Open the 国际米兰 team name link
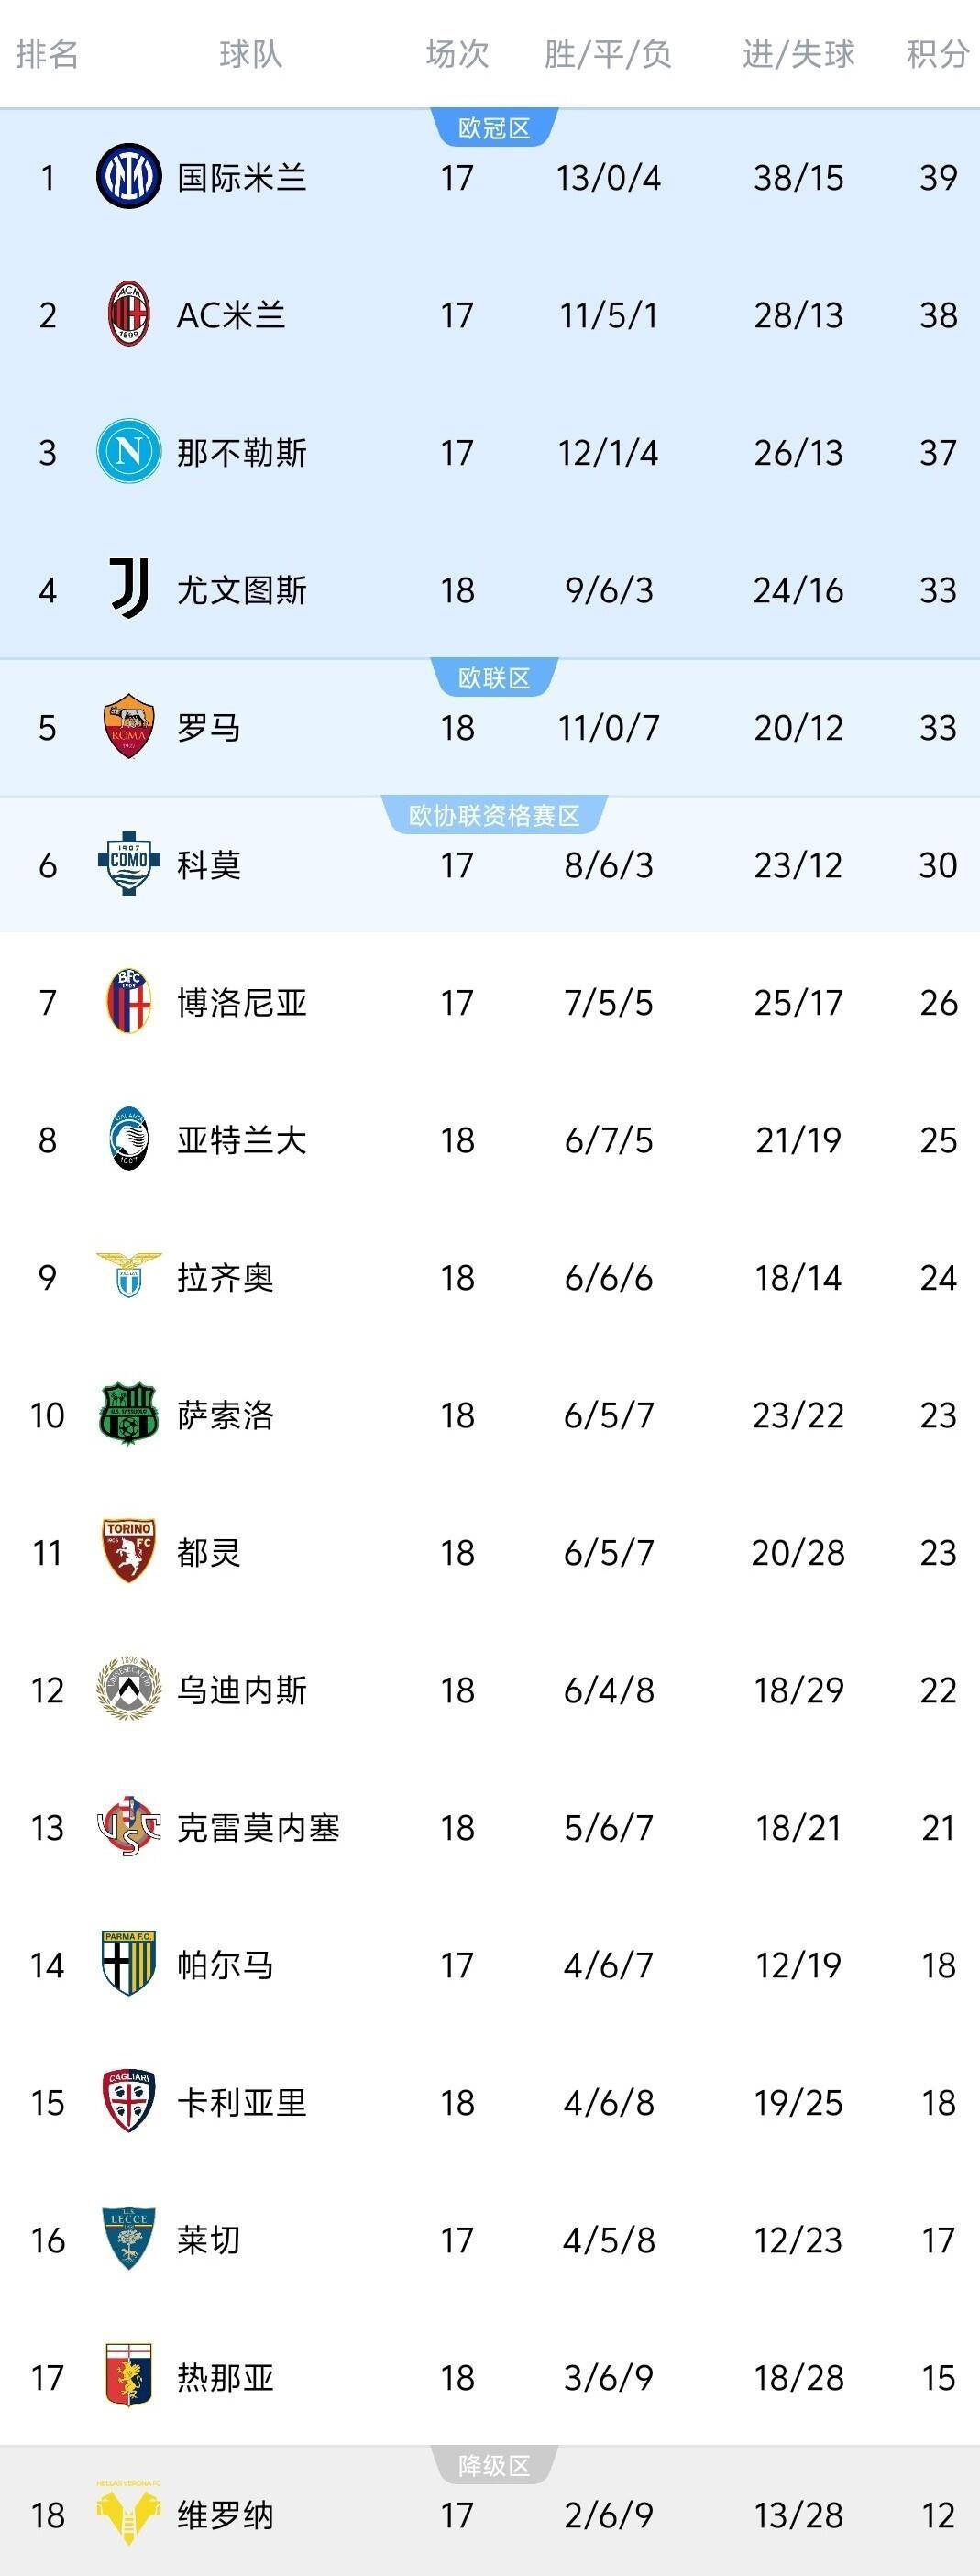 241,177
